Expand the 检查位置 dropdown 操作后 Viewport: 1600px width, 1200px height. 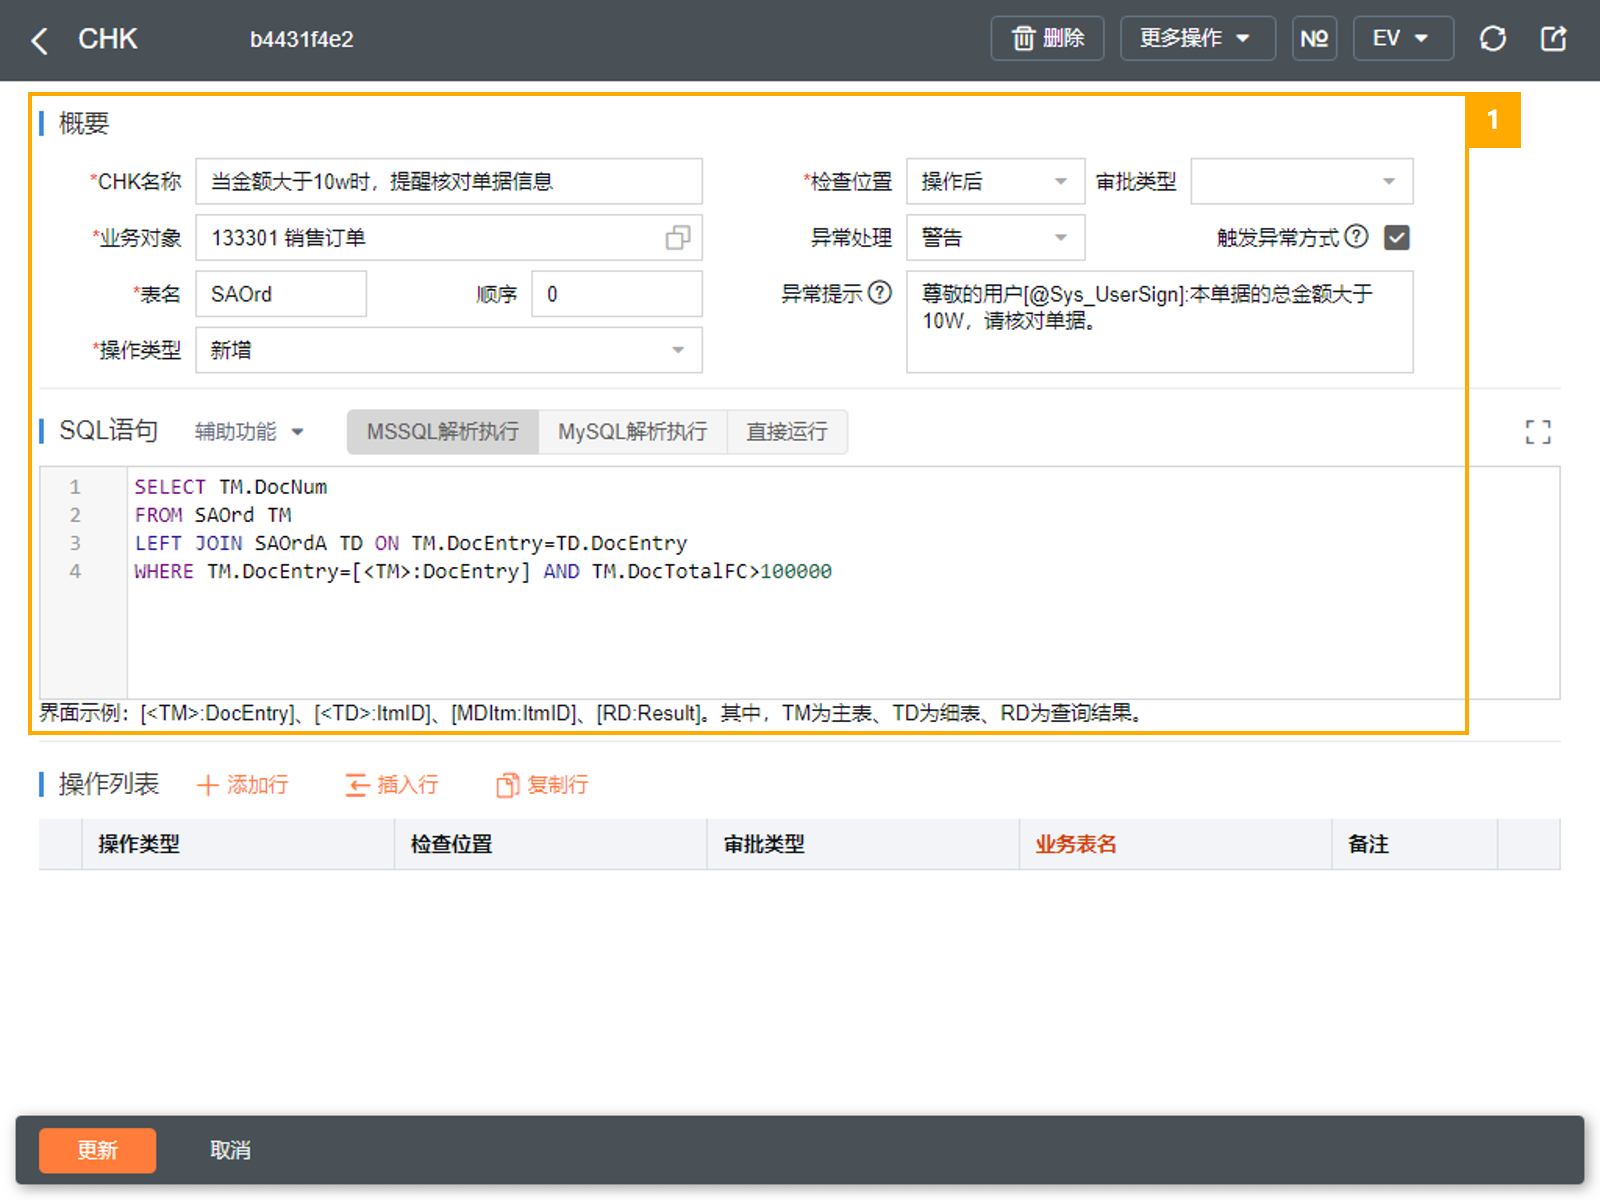(995, 181)
